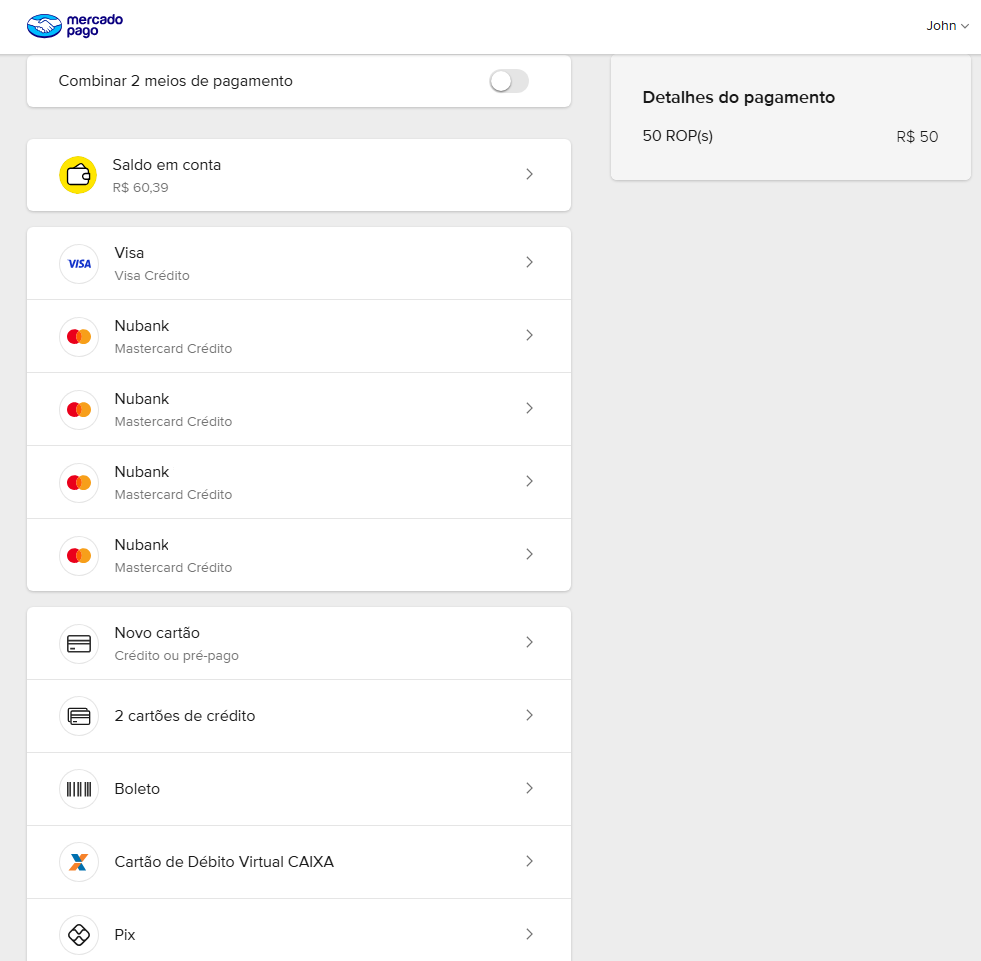Open the John account dropdown
The width and height of the screenshot is (981, 961).
coord(947,26)
